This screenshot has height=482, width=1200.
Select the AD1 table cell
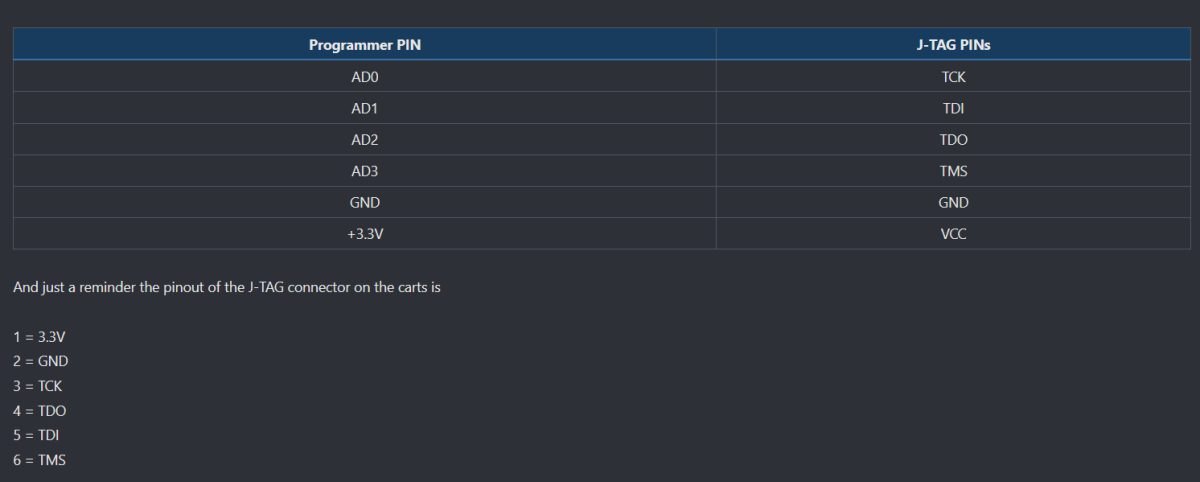364,108
